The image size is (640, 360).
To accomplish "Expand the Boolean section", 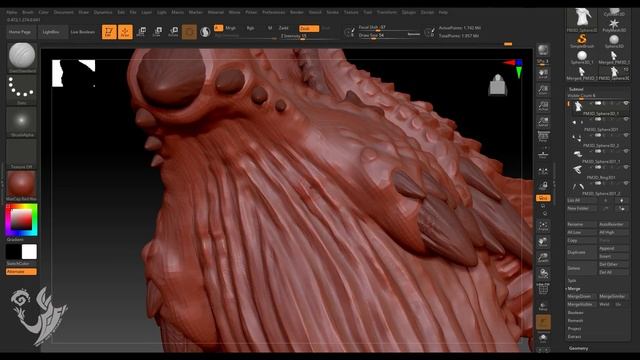I will point(576,313).
